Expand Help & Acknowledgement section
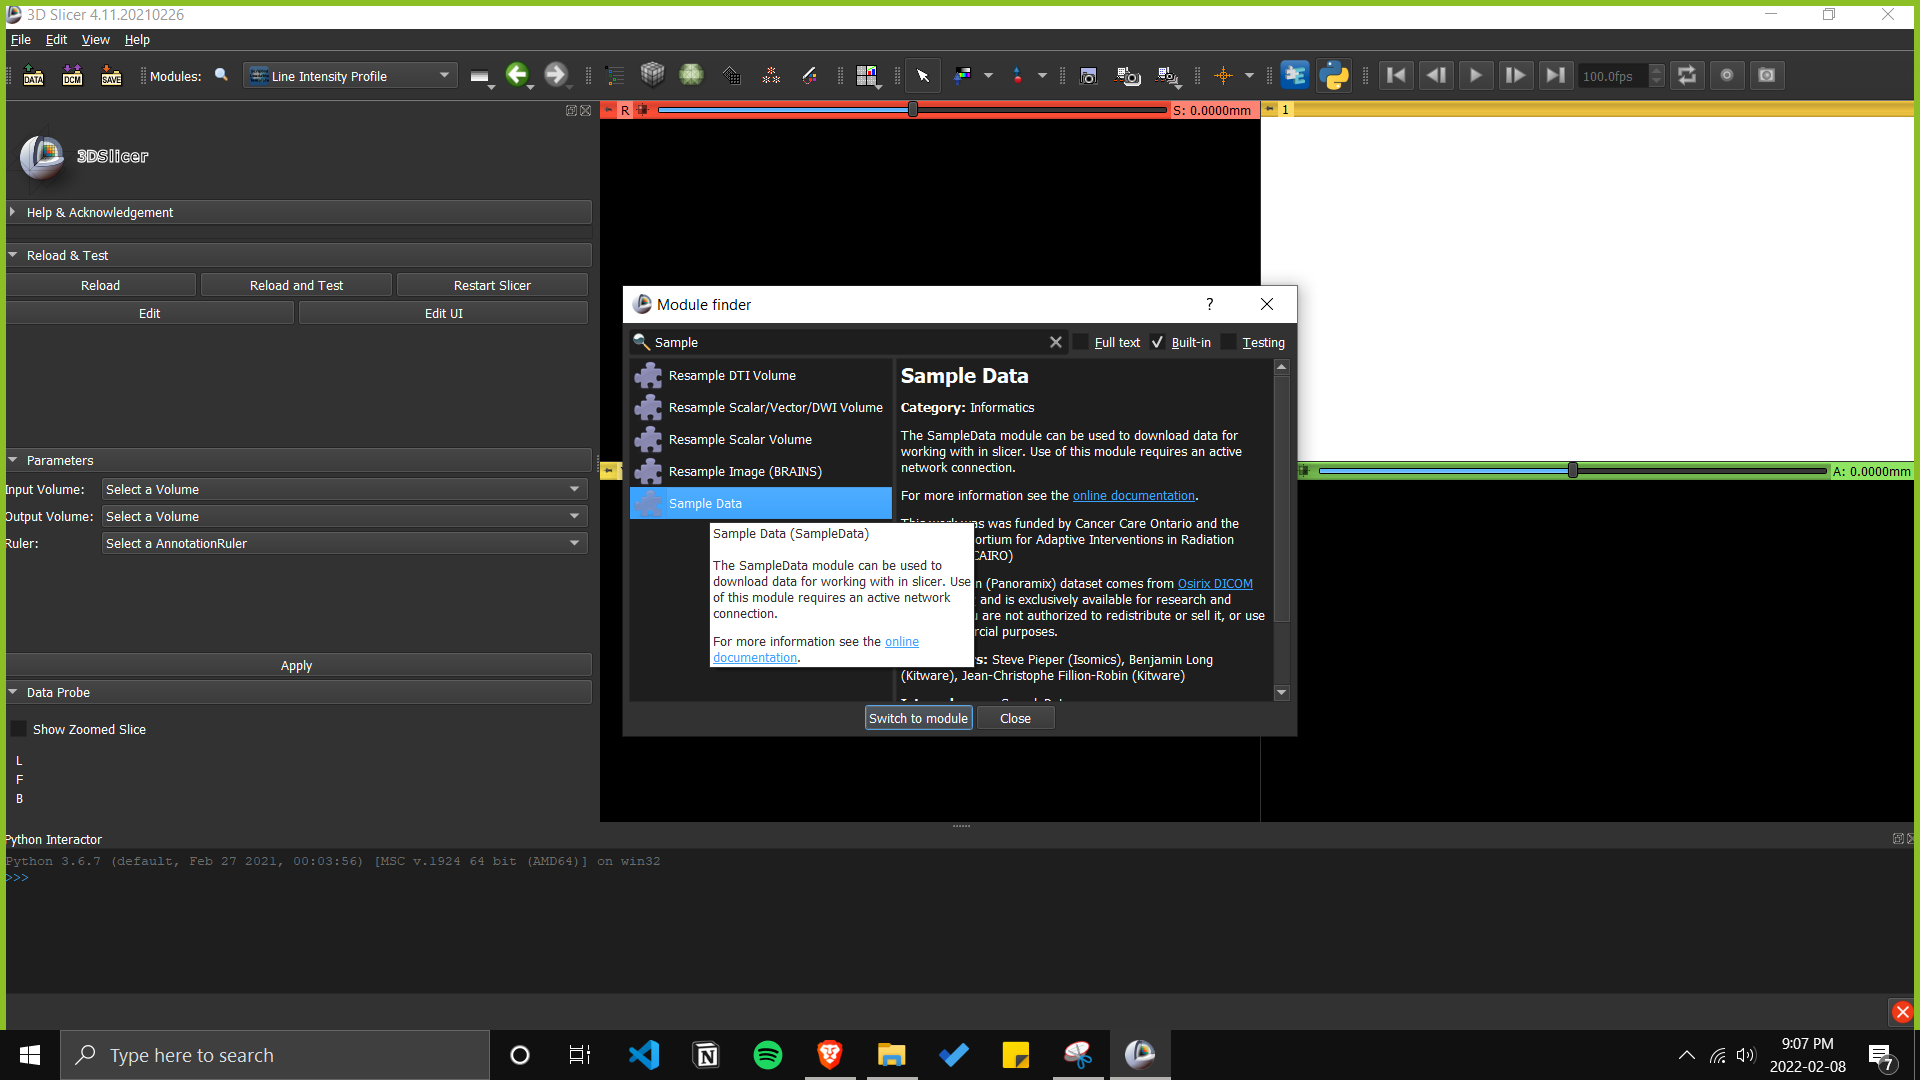Screen dimensions: 1920x1080 [x=298, y=212]
